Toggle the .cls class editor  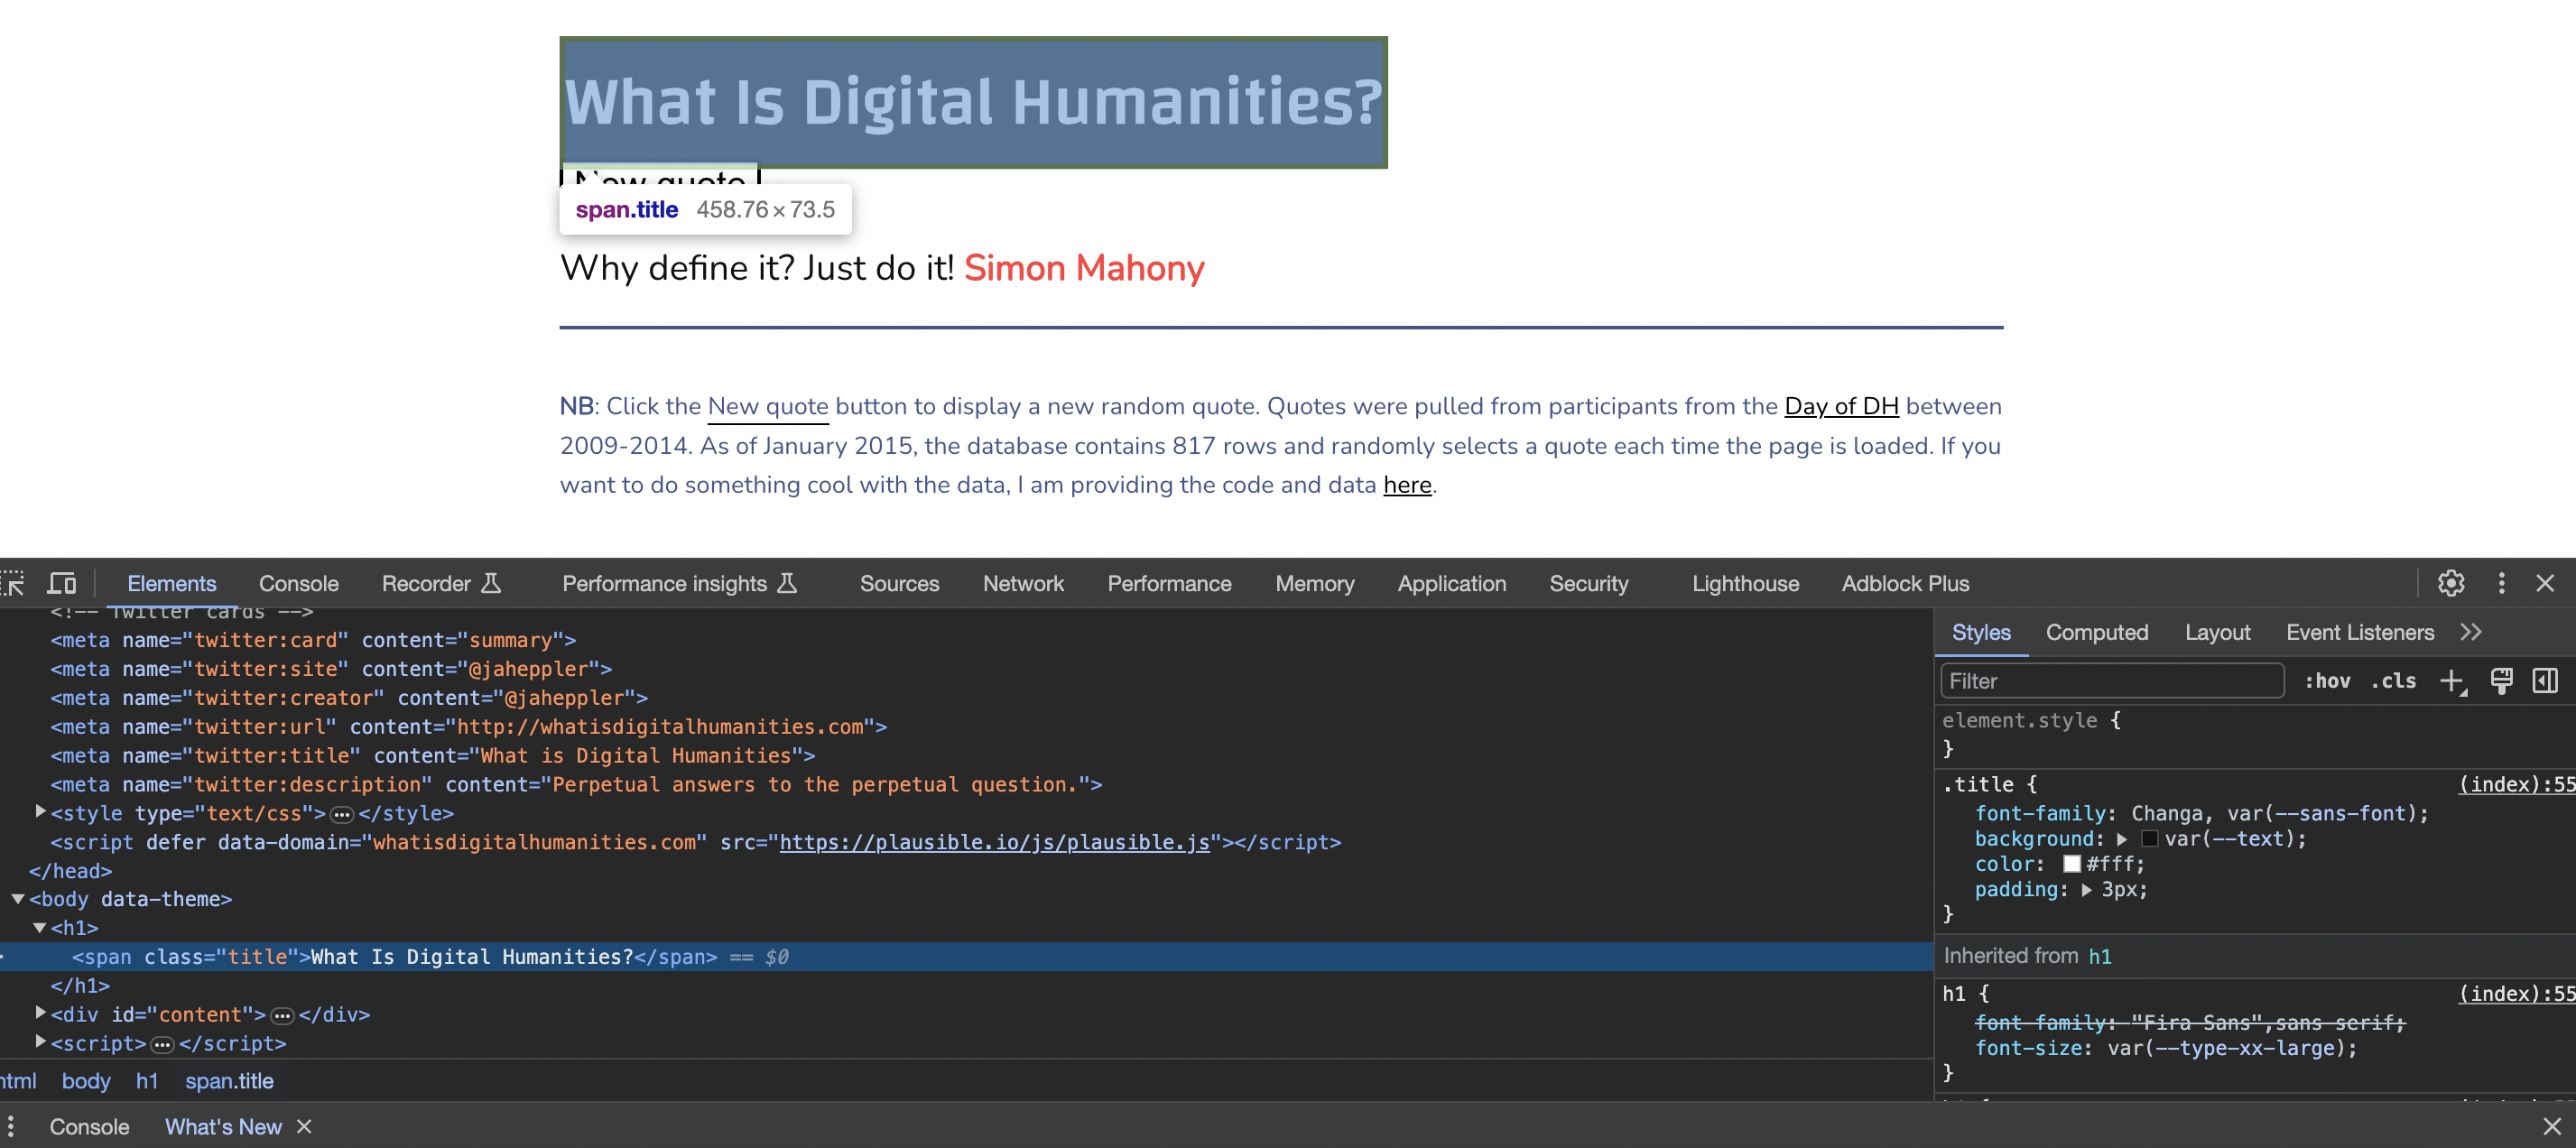2393,681
